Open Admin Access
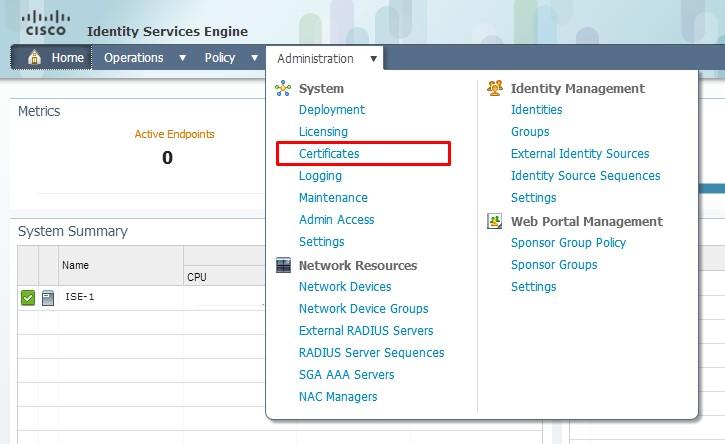 [337, 220]
